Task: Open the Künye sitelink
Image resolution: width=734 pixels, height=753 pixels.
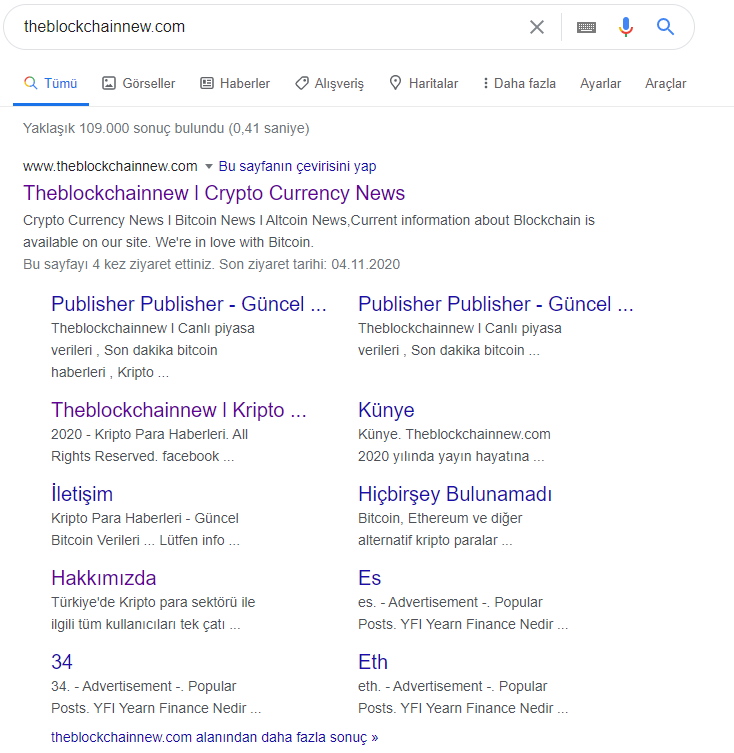Action: point(386,410)
